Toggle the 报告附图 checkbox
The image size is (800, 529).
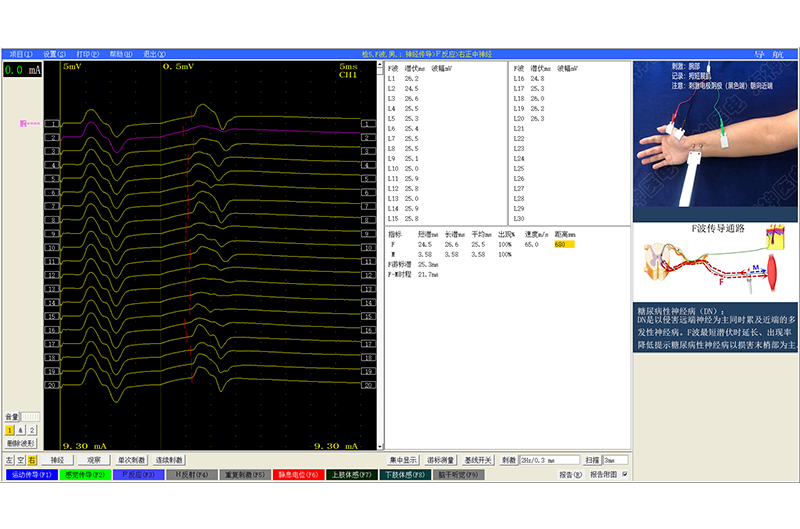pyautogui.click(x=625, y=474)
